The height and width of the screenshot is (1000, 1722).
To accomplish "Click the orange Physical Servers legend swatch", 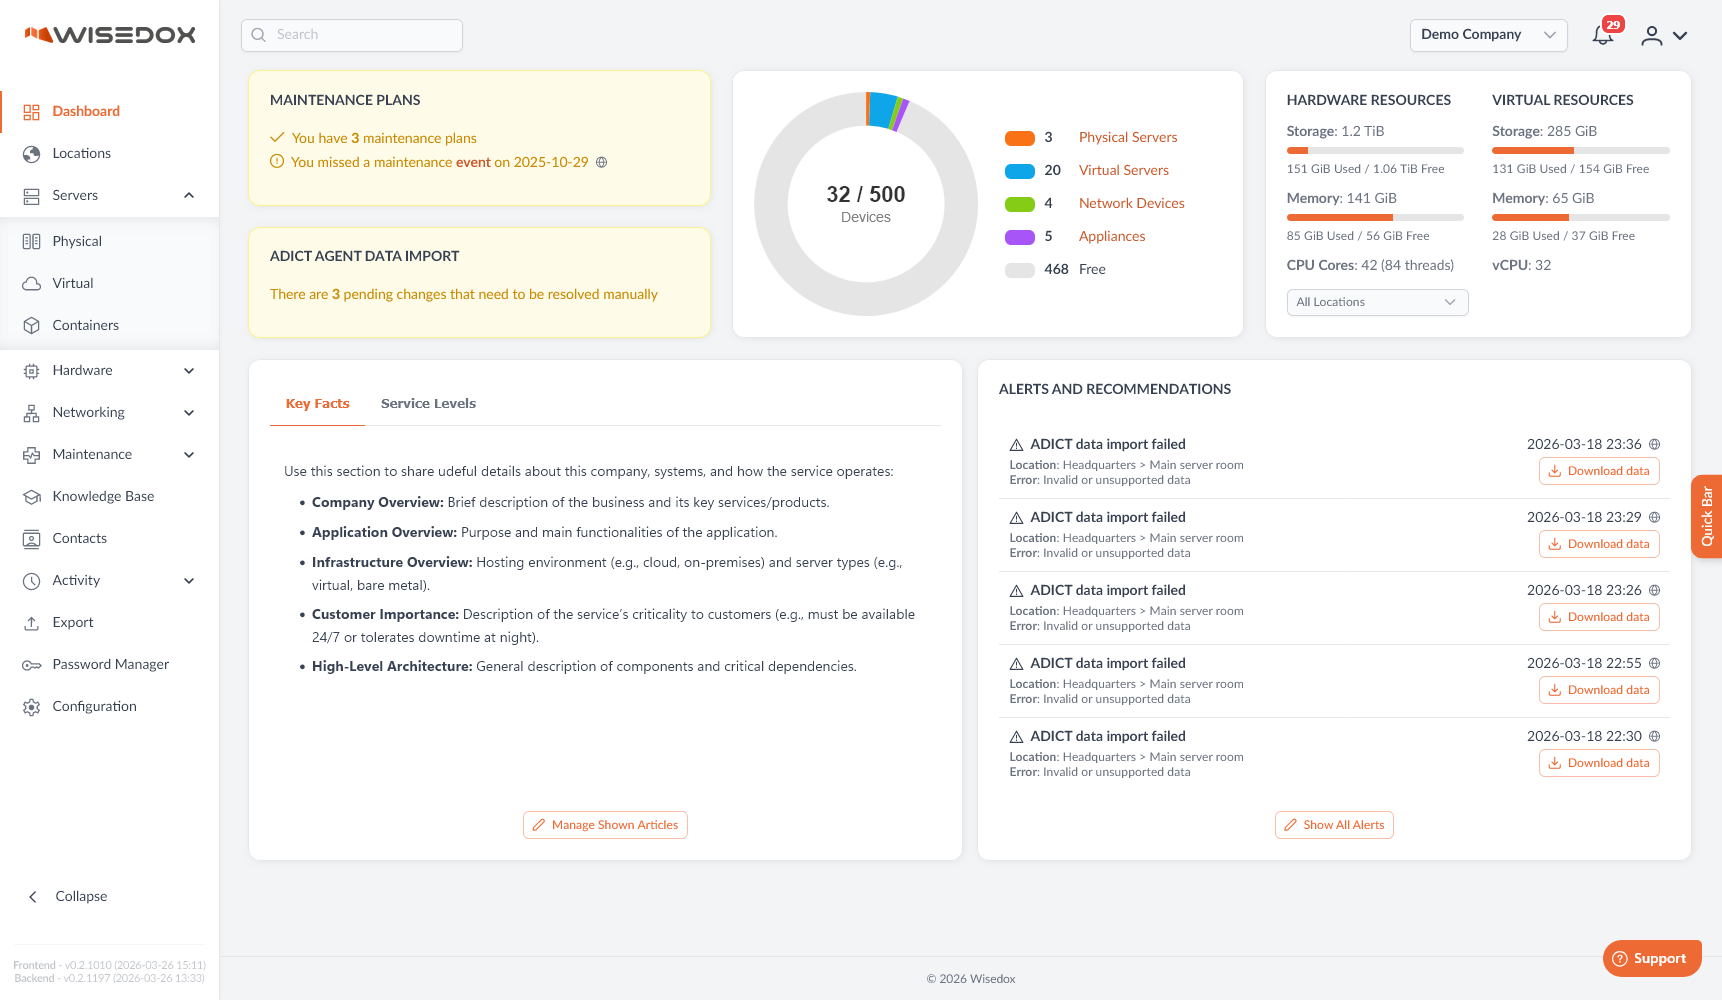I will coord(1019,138).
